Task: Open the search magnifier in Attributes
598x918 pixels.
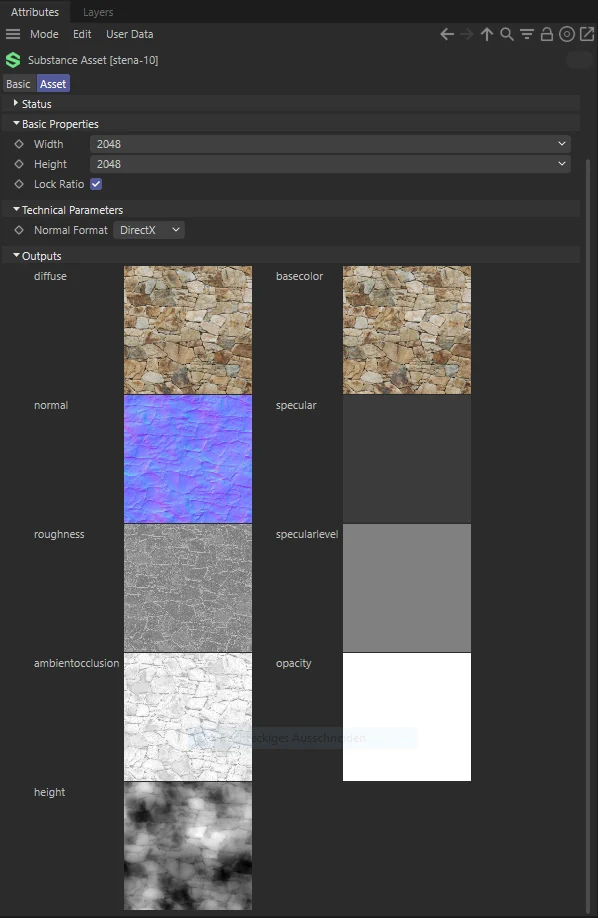Action: tap(507, 35)
